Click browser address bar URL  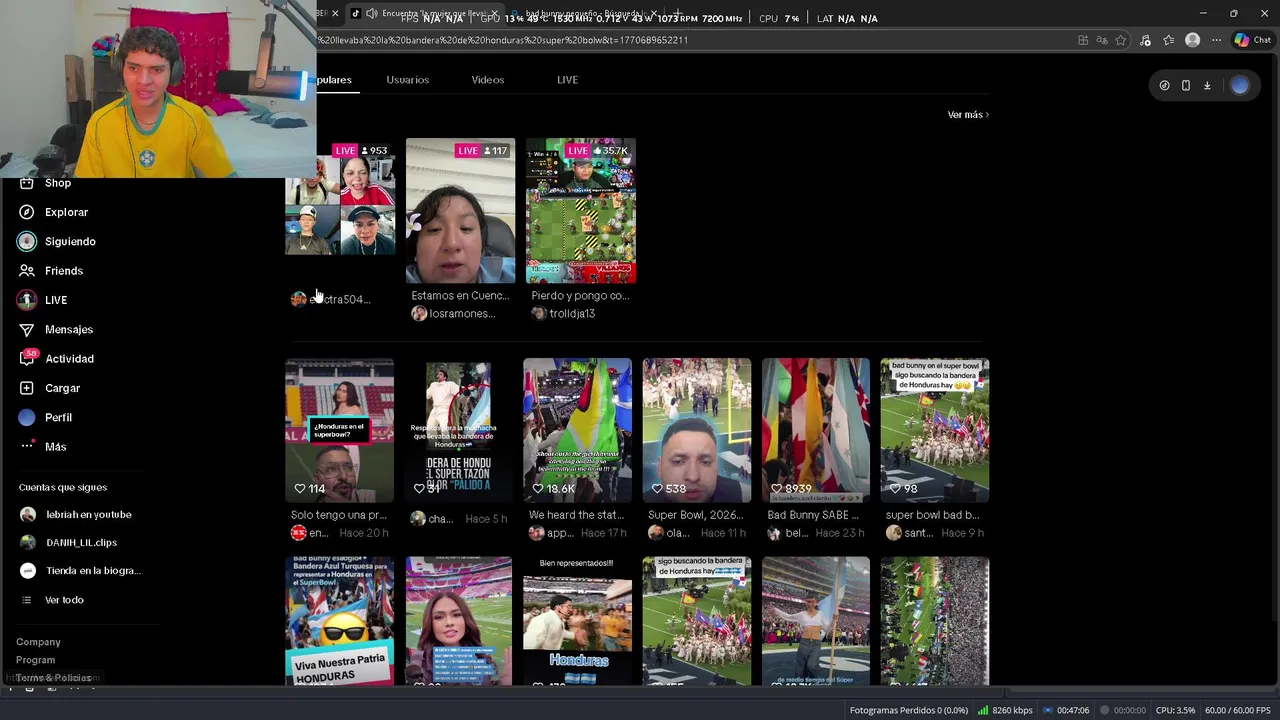coord(503,40)
